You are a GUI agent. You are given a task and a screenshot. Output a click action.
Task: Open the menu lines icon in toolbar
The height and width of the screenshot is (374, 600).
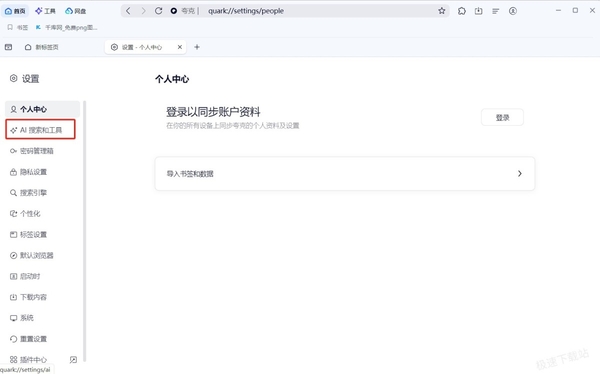pyautogui.click(x=496, y=11)
